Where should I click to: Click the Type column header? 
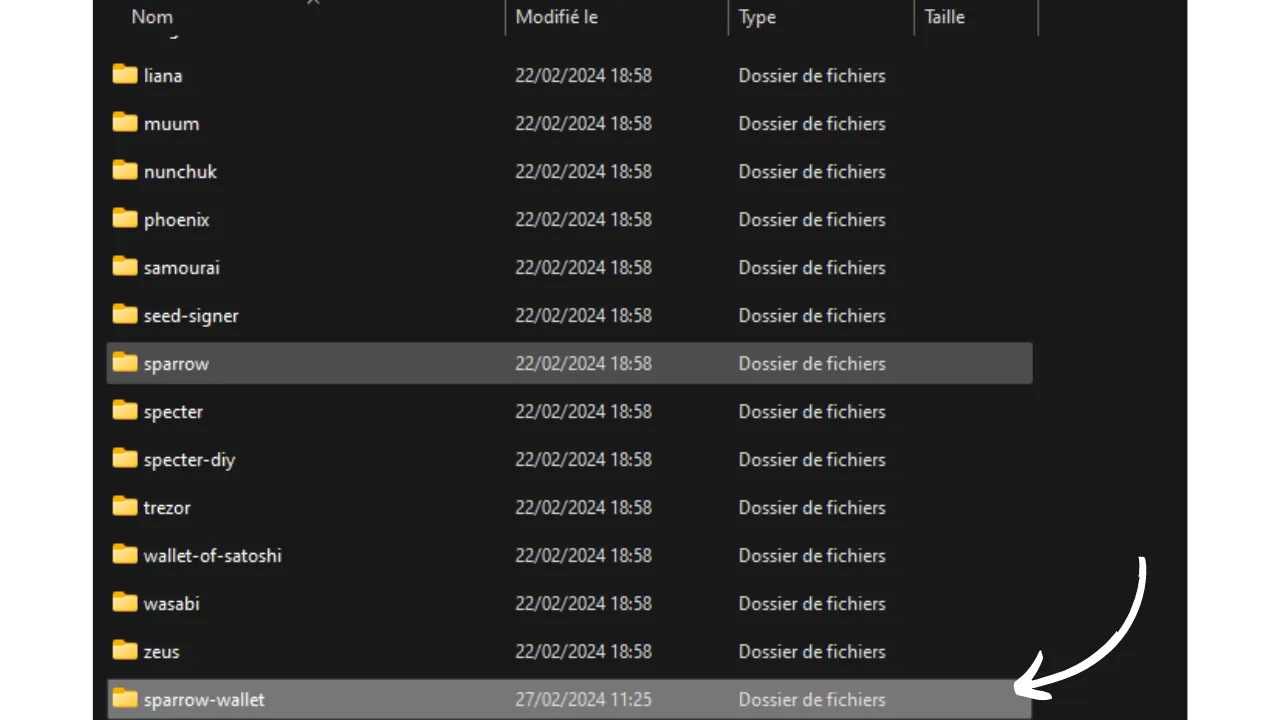tap(757, 17)
